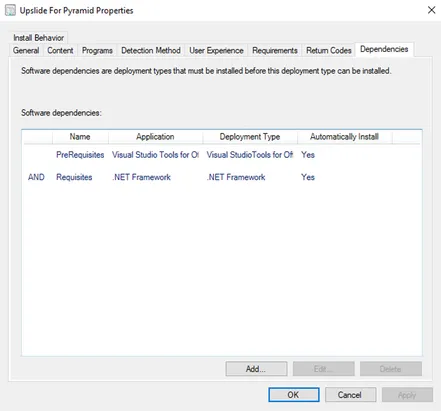Switch to the Install Behavior tab
Image resolution: width=441 pixels, height=411 pixels.
(x=38, y=38)
